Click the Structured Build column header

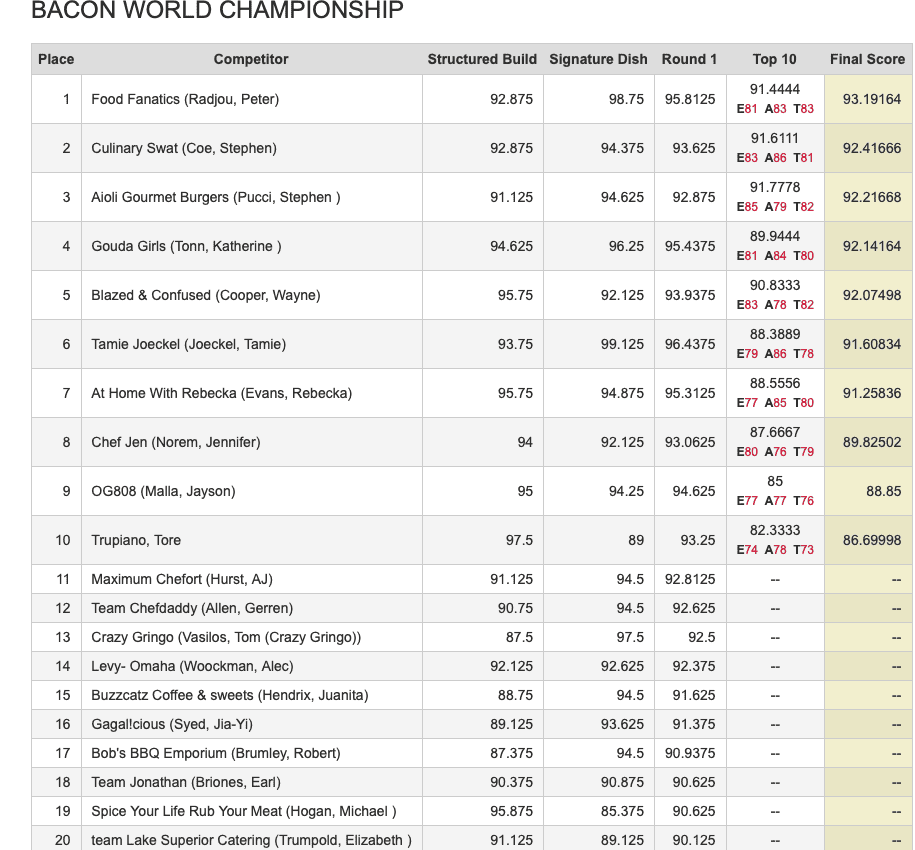pos(482,59)
